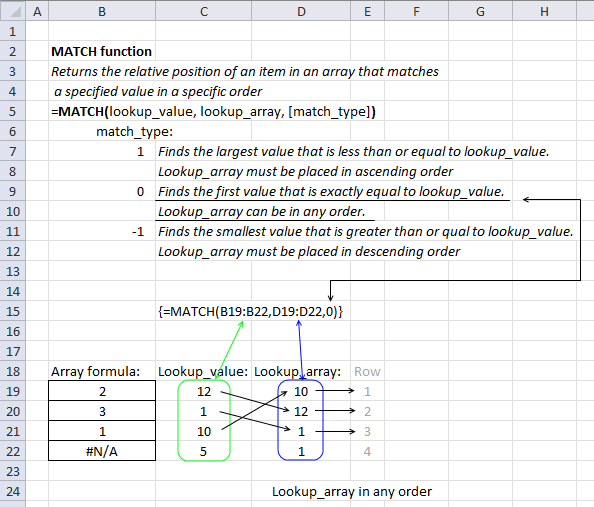Click the 'Lookup_value:' label cell

tap(203, 371)
